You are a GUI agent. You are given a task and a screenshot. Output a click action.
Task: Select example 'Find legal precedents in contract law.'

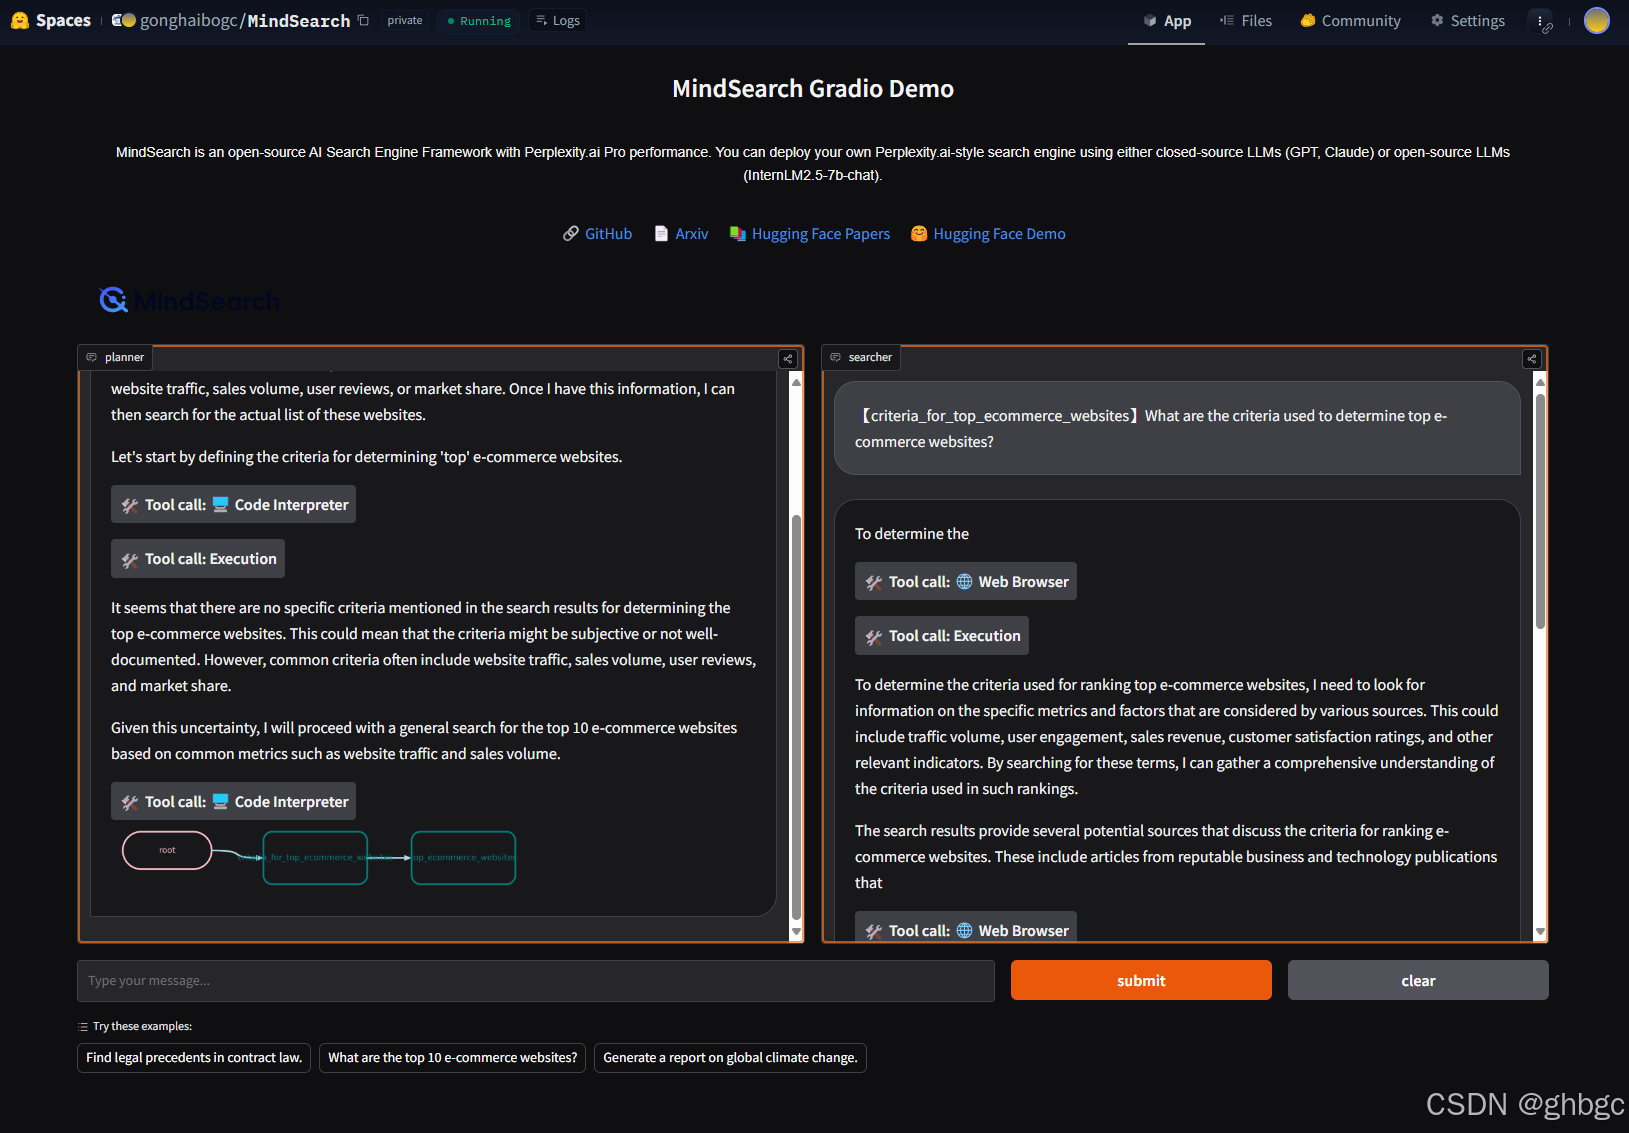pyautogui.click(x=194, y=1057)
